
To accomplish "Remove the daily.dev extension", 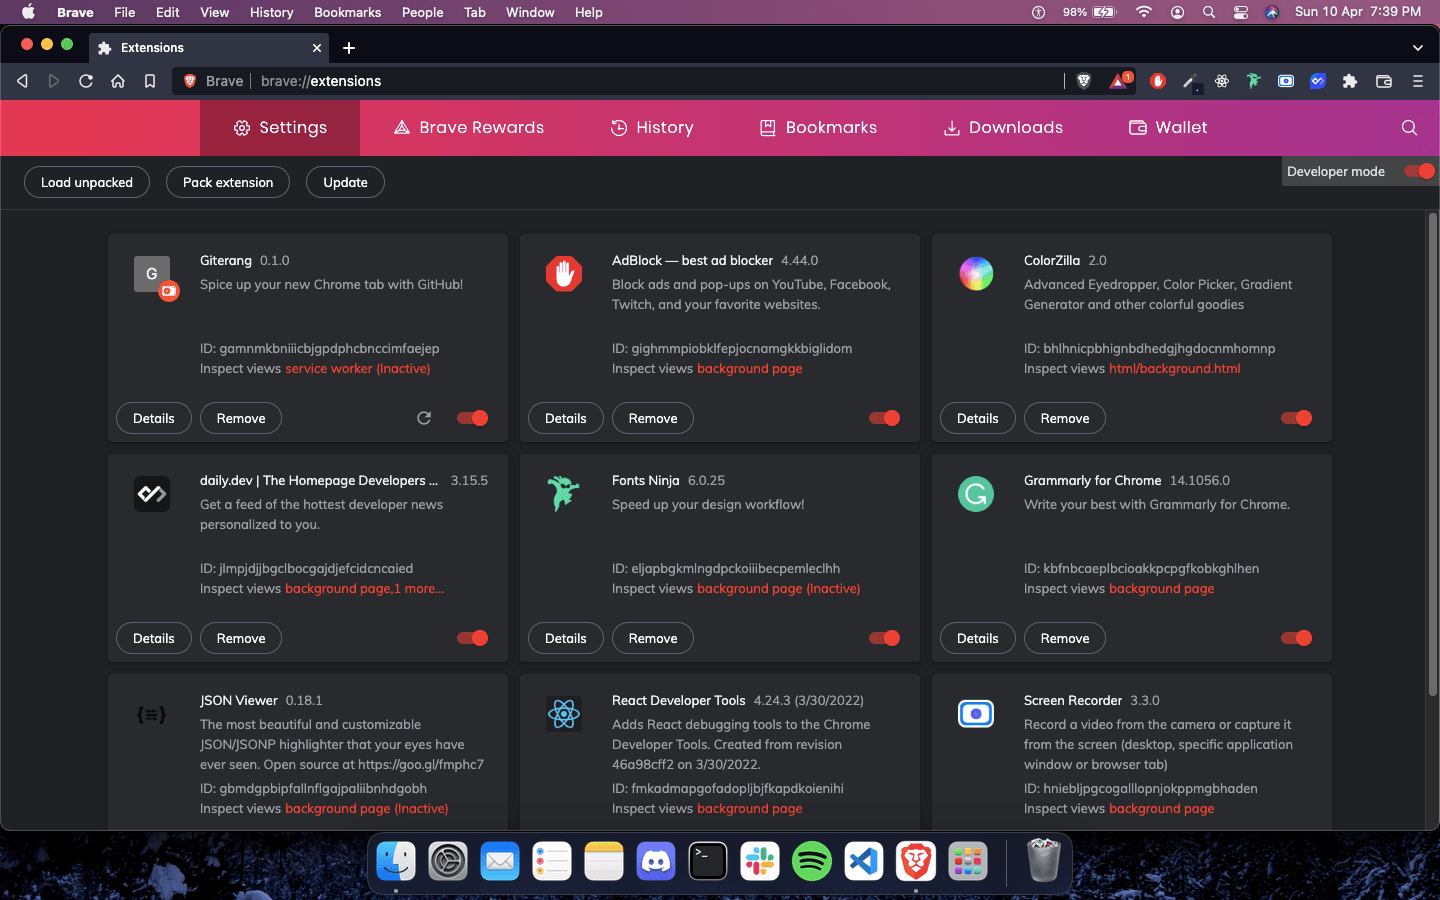I will coord(241,638).
